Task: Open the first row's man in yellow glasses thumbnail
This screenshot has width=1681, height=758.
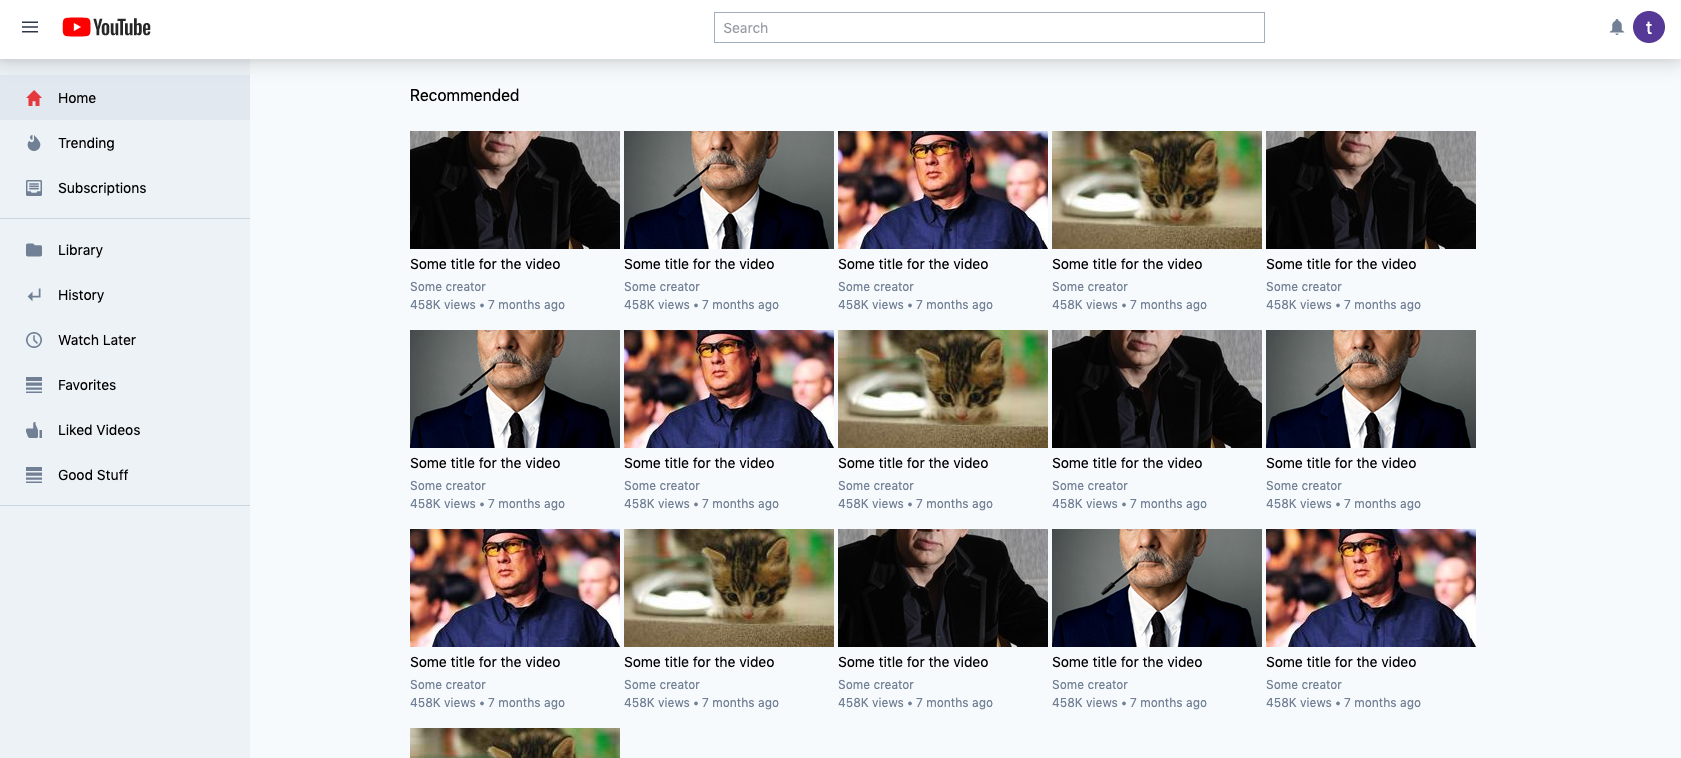Action: pyautogui.click(x=943, y=190)
